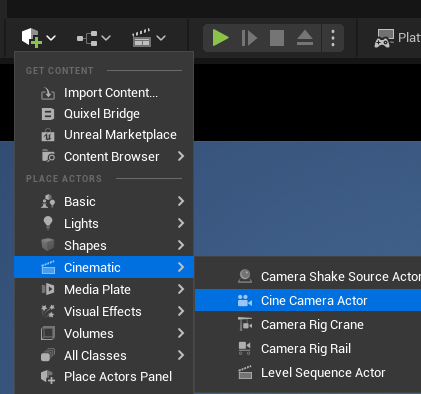Open Quixel Bridge

coord(104,114)
